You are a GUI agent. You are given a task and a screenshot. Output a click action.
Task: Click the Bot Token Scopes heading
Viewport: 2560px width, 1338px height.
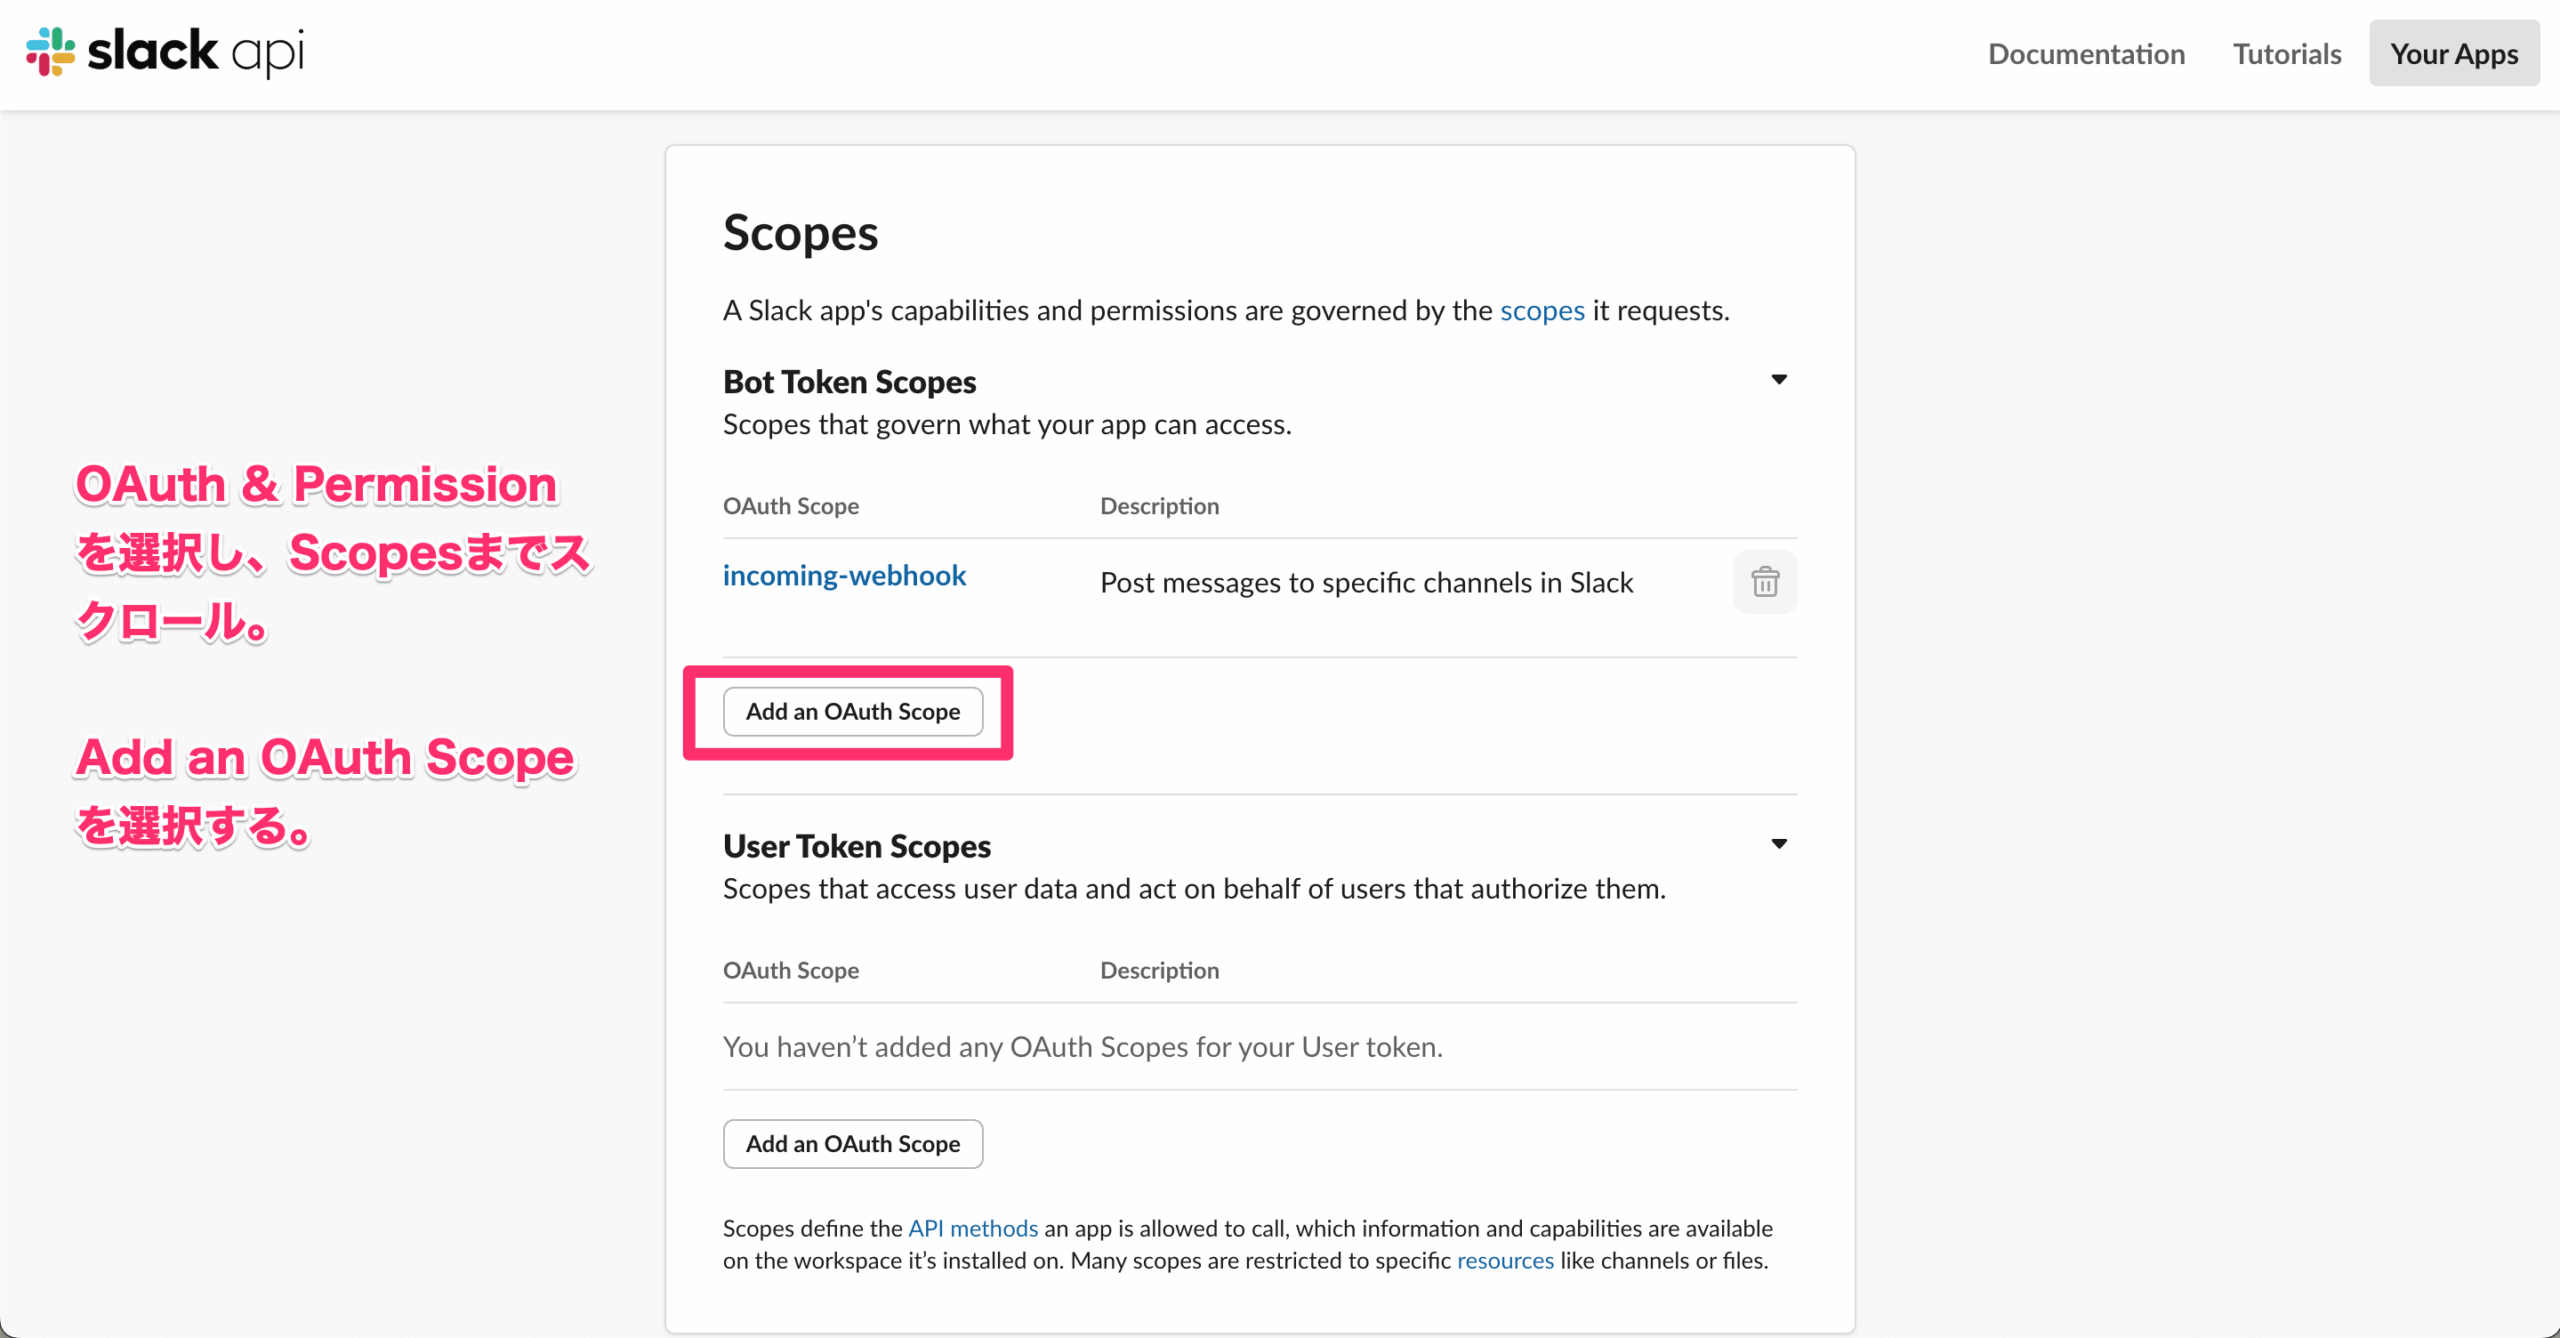(x=850, y=382)
